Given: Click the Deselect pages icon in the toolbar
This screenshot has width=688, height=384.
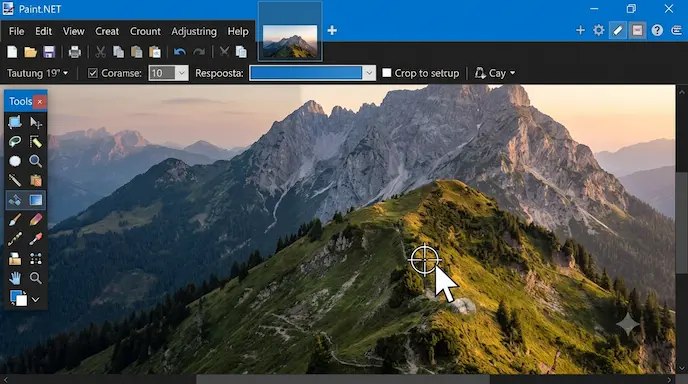Looking at the screenshot, I should [x=241, y=52].
